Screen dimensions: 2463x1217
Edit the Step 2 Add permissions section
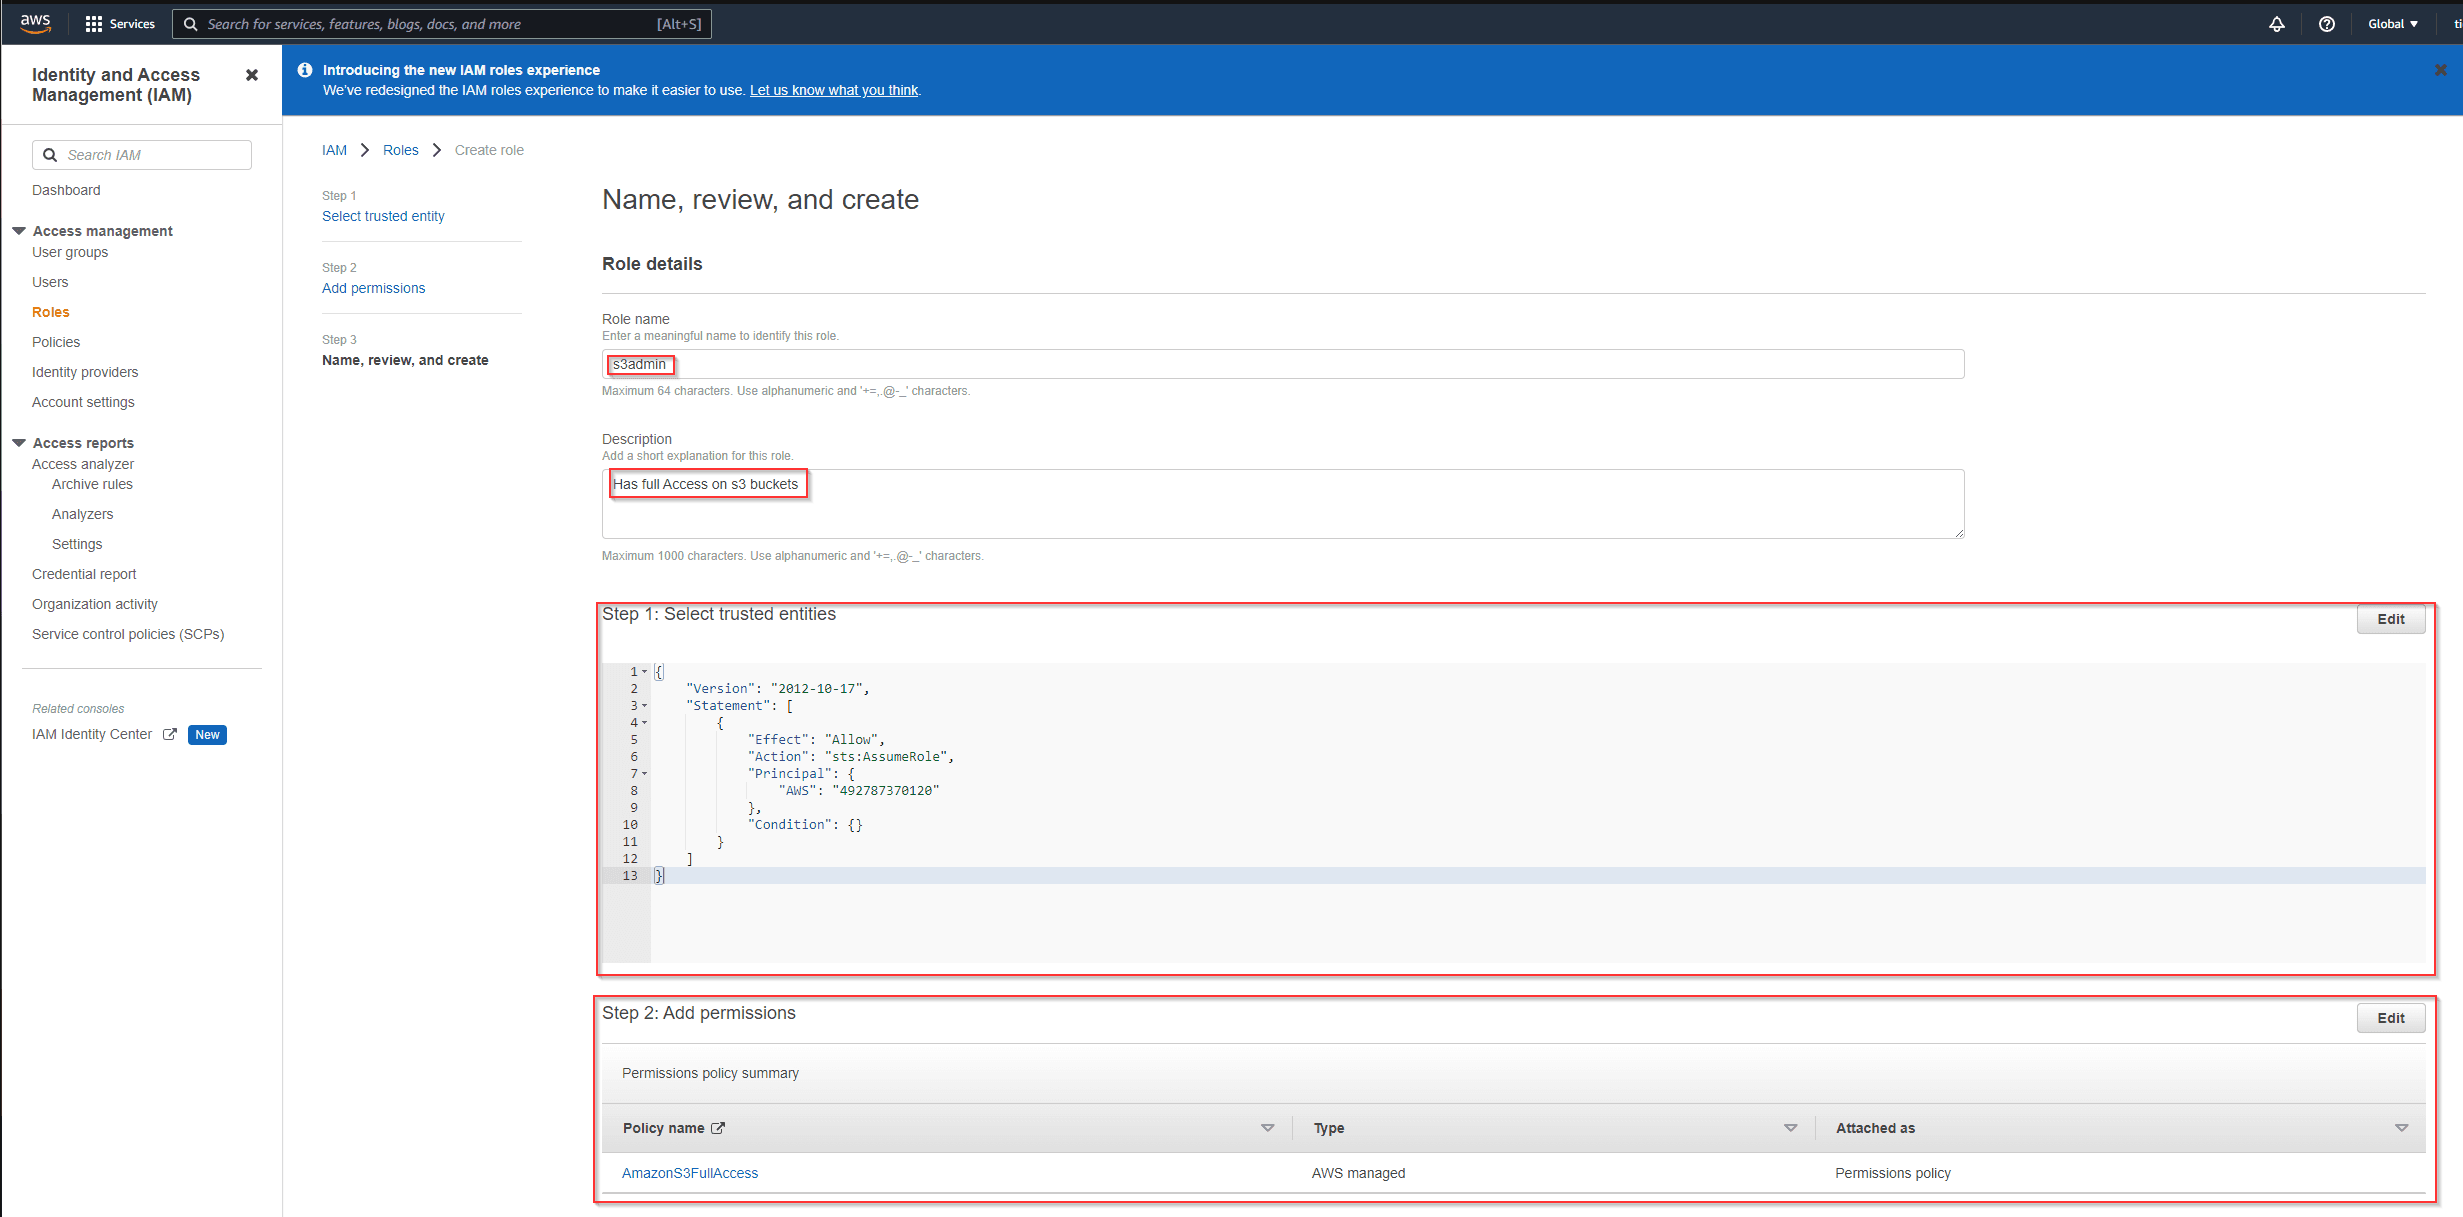pos(2390,1018)
